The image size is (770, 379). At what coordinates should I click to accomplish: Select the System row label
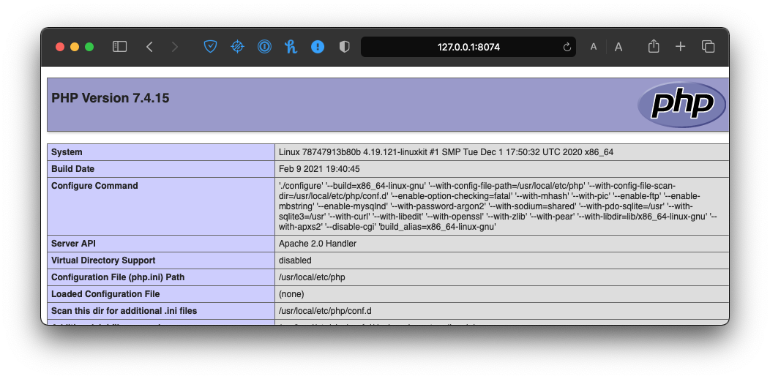click(x=67, y=152)
